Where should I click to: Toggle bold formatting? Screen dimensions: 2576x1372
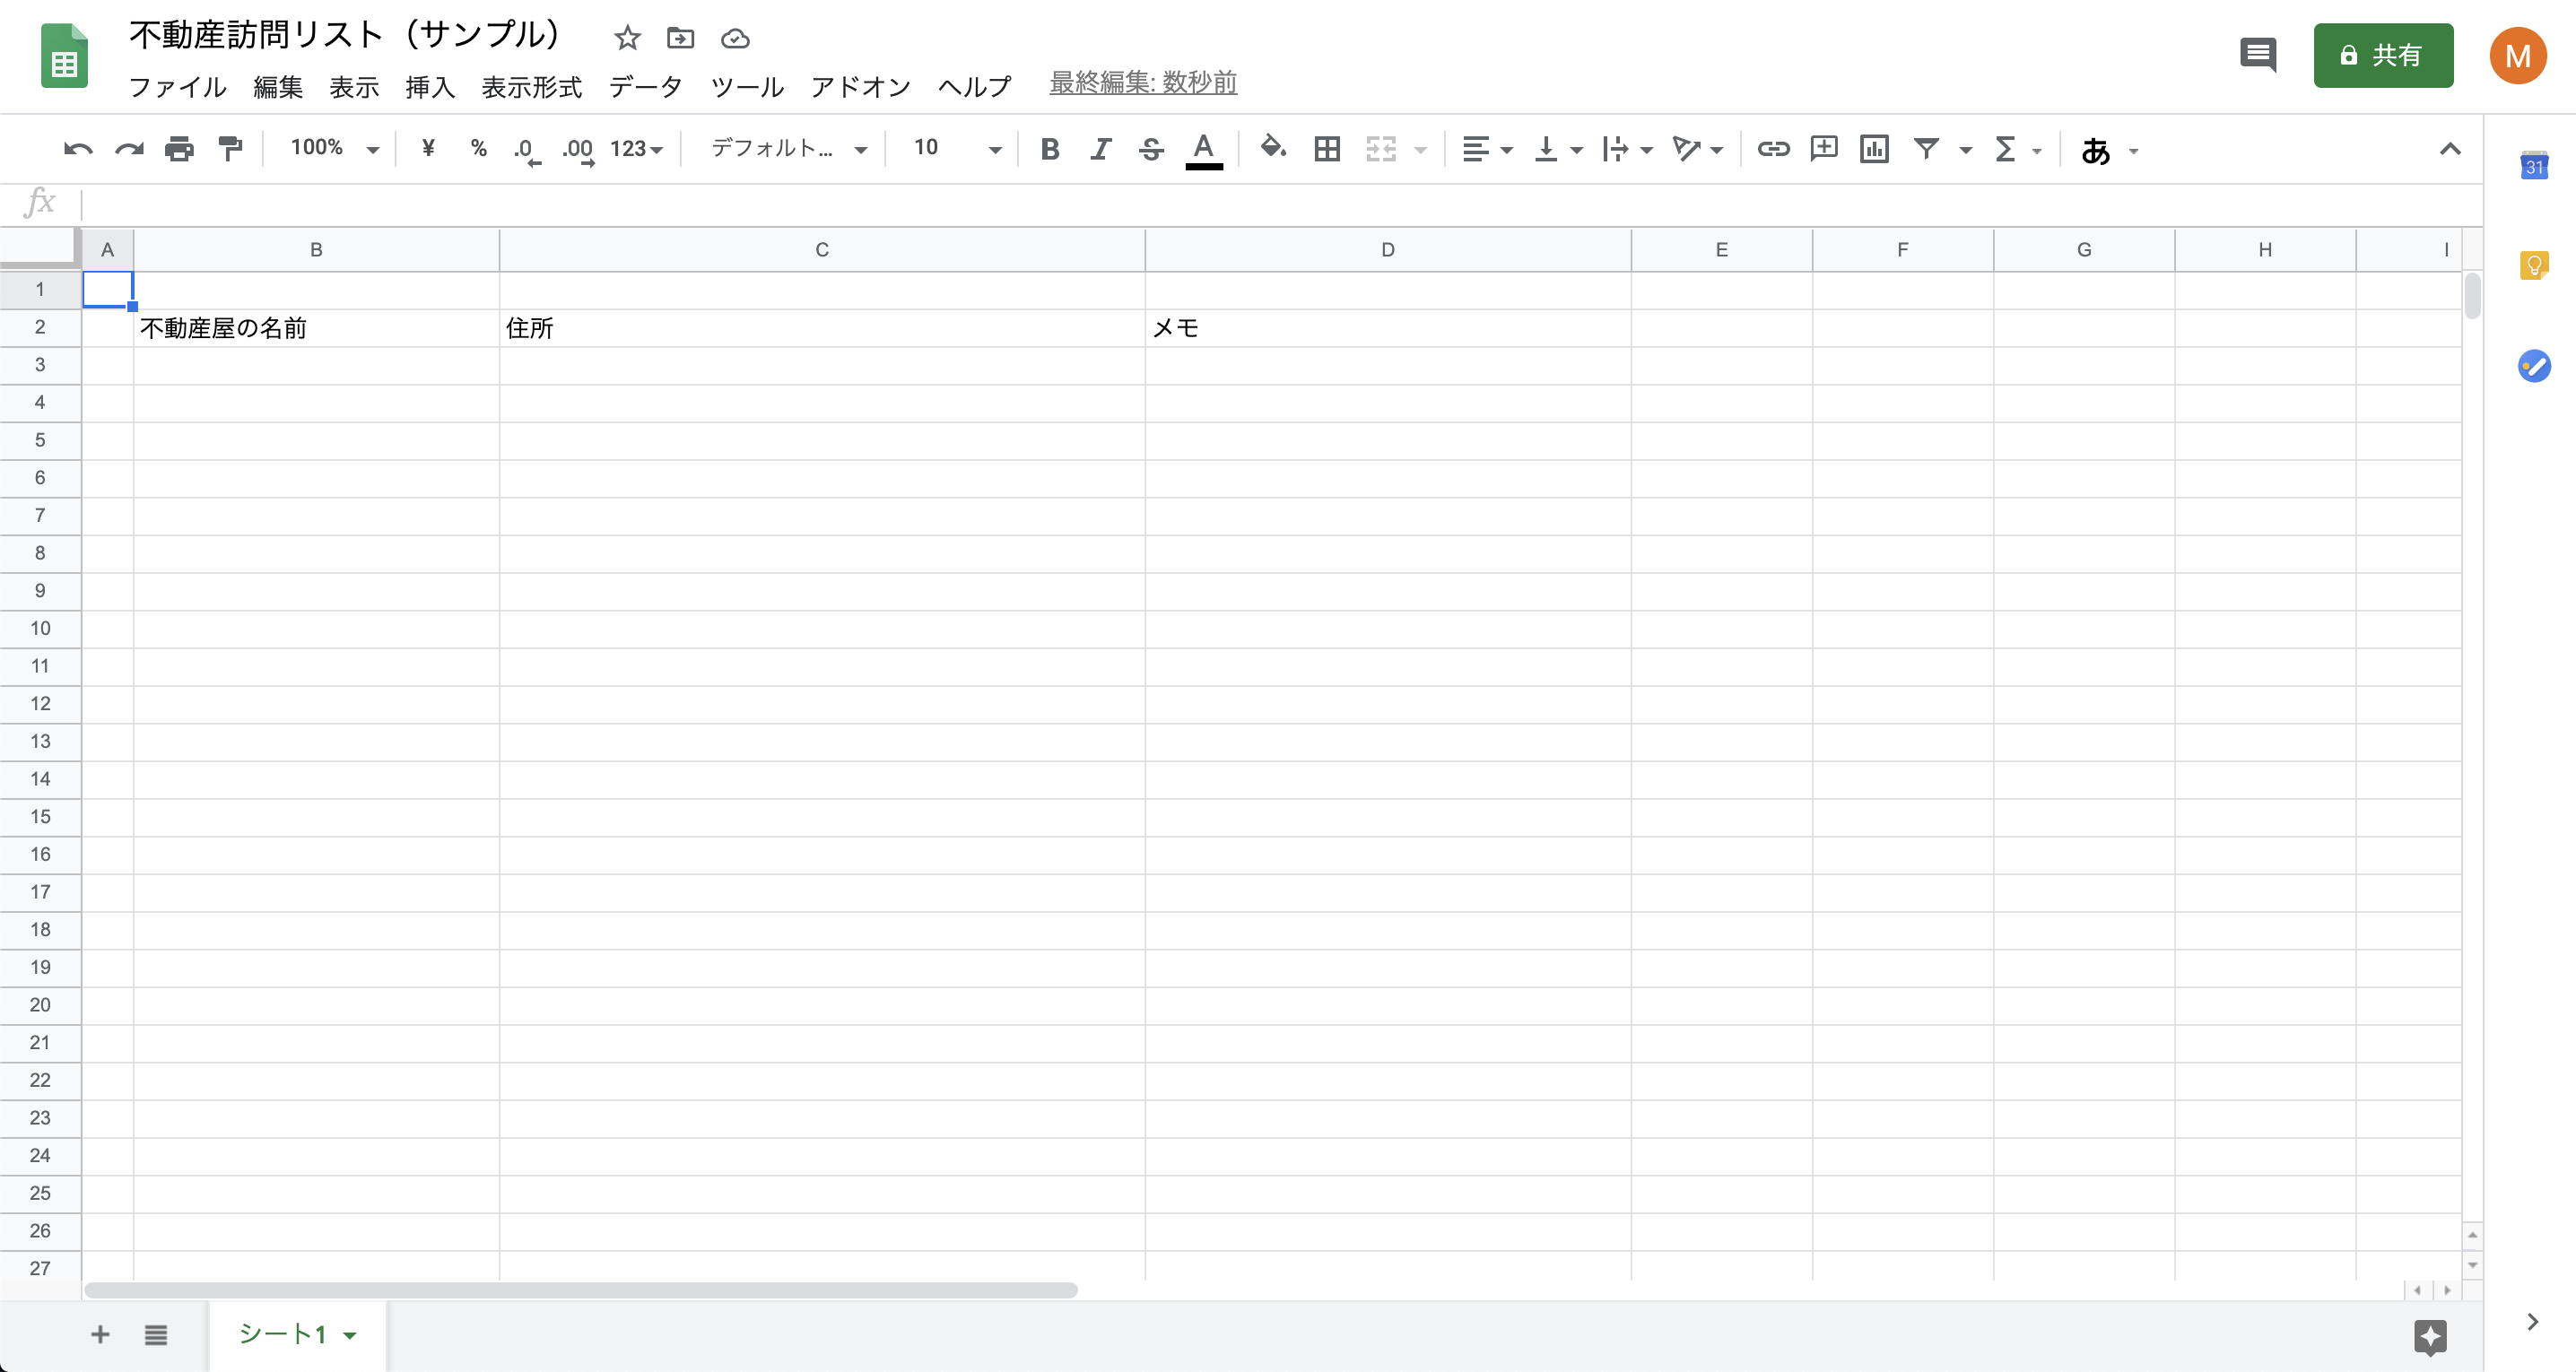point(1050,150)
